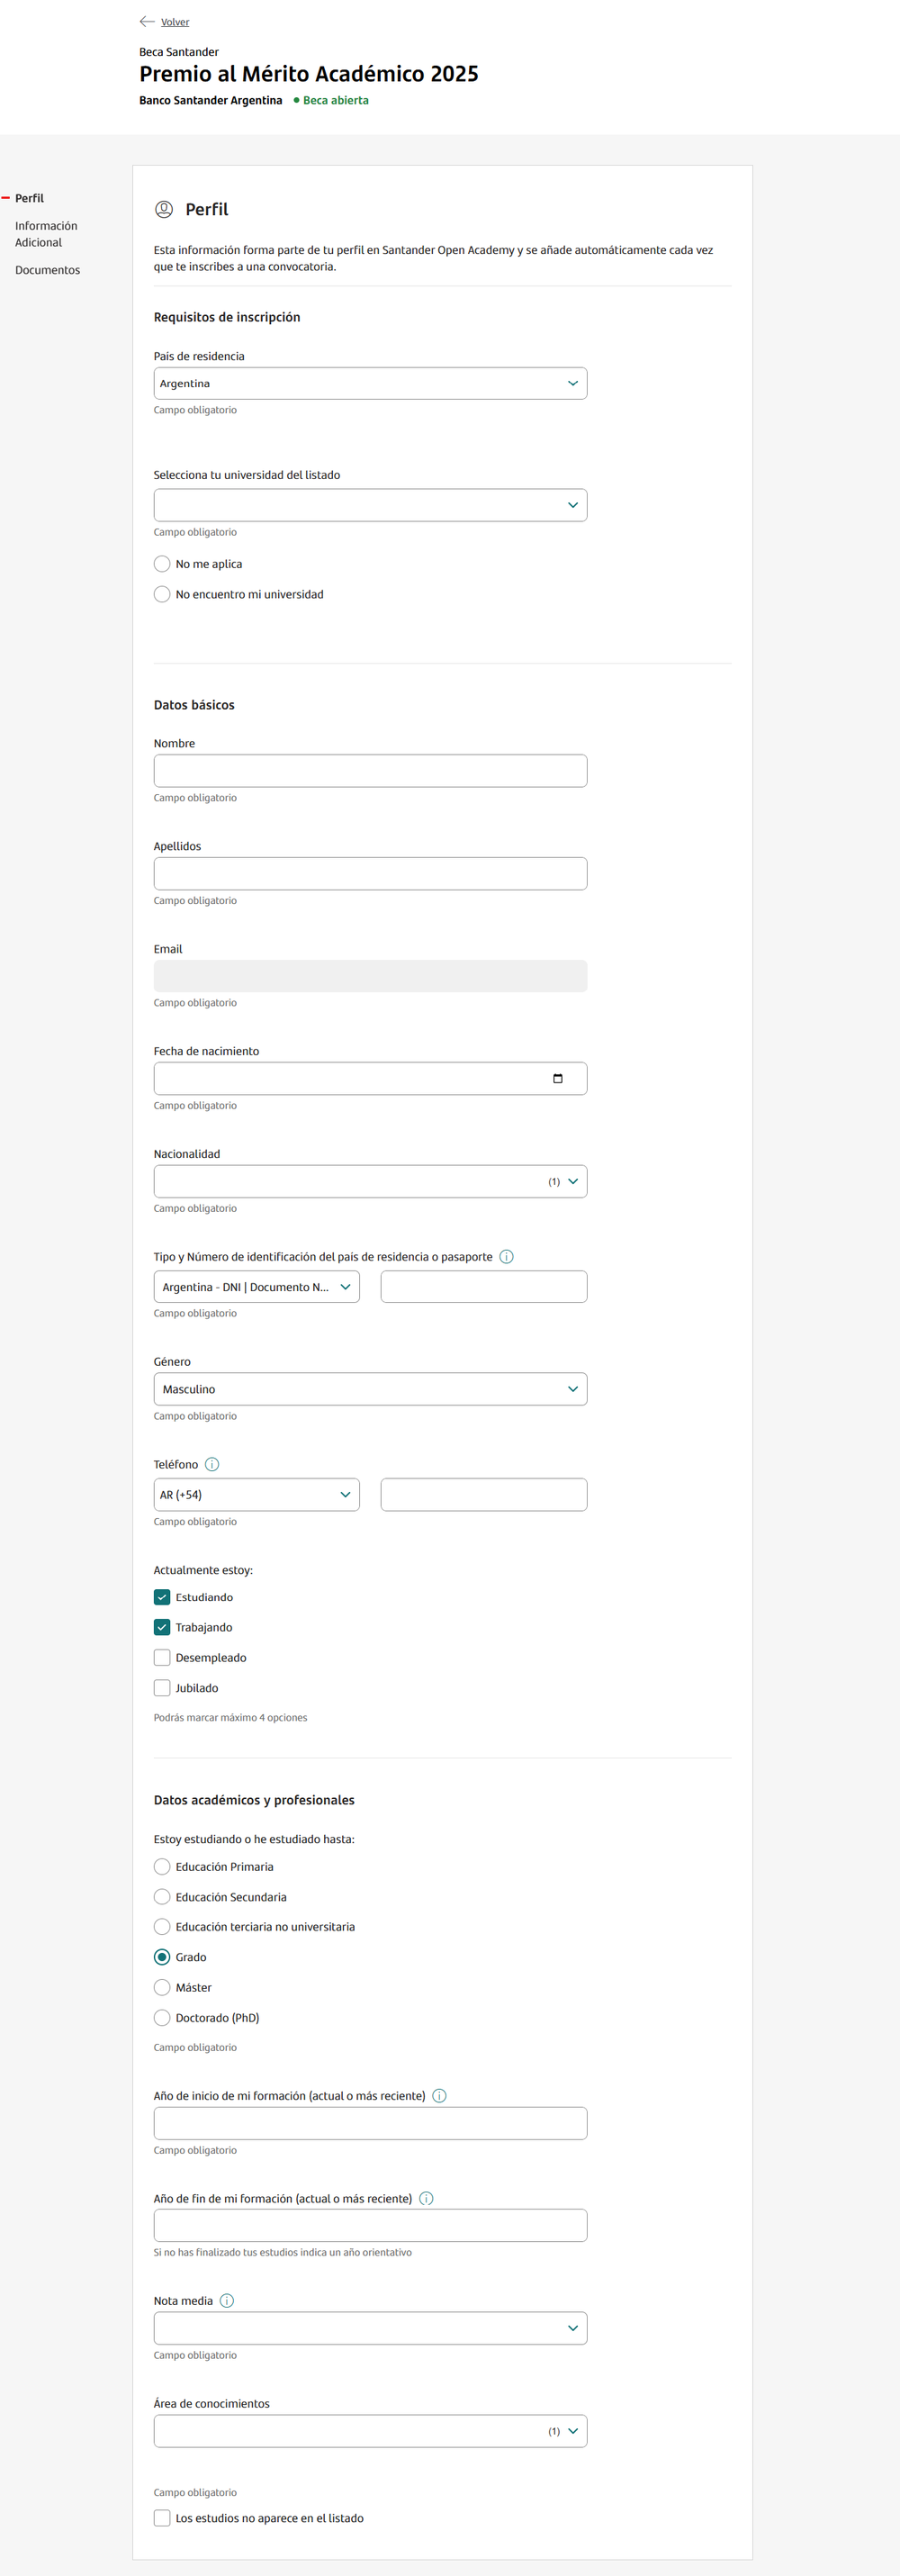Image resolution: width=900 pixels, height=2576 pixels.
Task: Click the back arrow icon next to Volver
Action: coord(147,21)
